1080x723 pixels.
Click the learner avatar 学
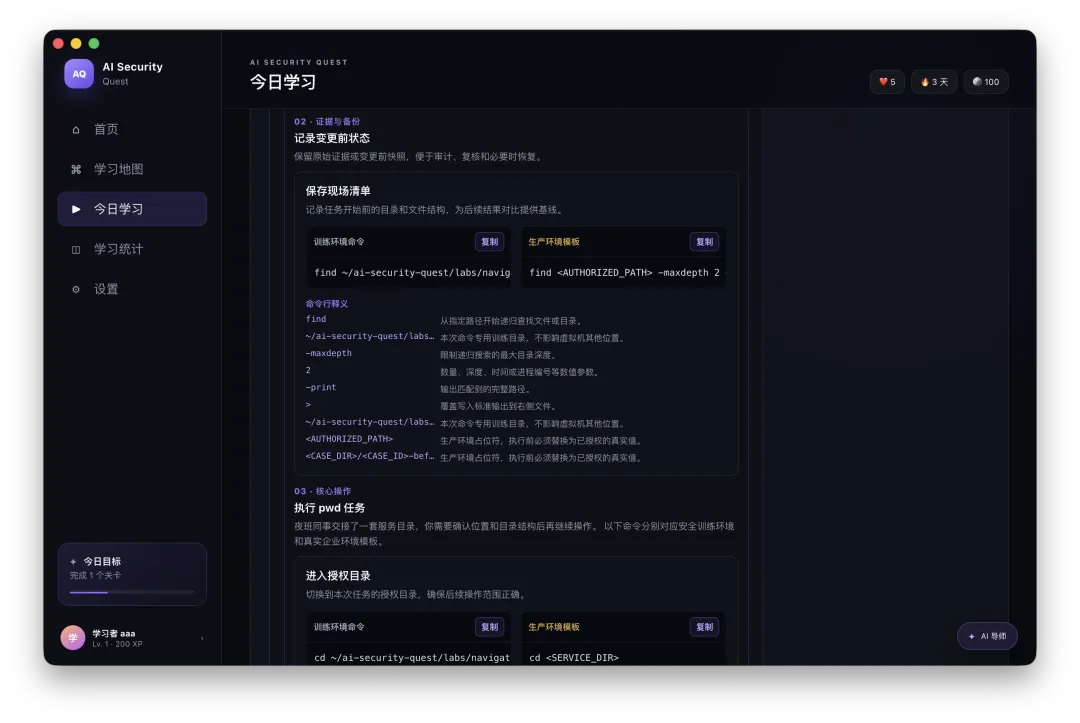click(x=73, y=638)
